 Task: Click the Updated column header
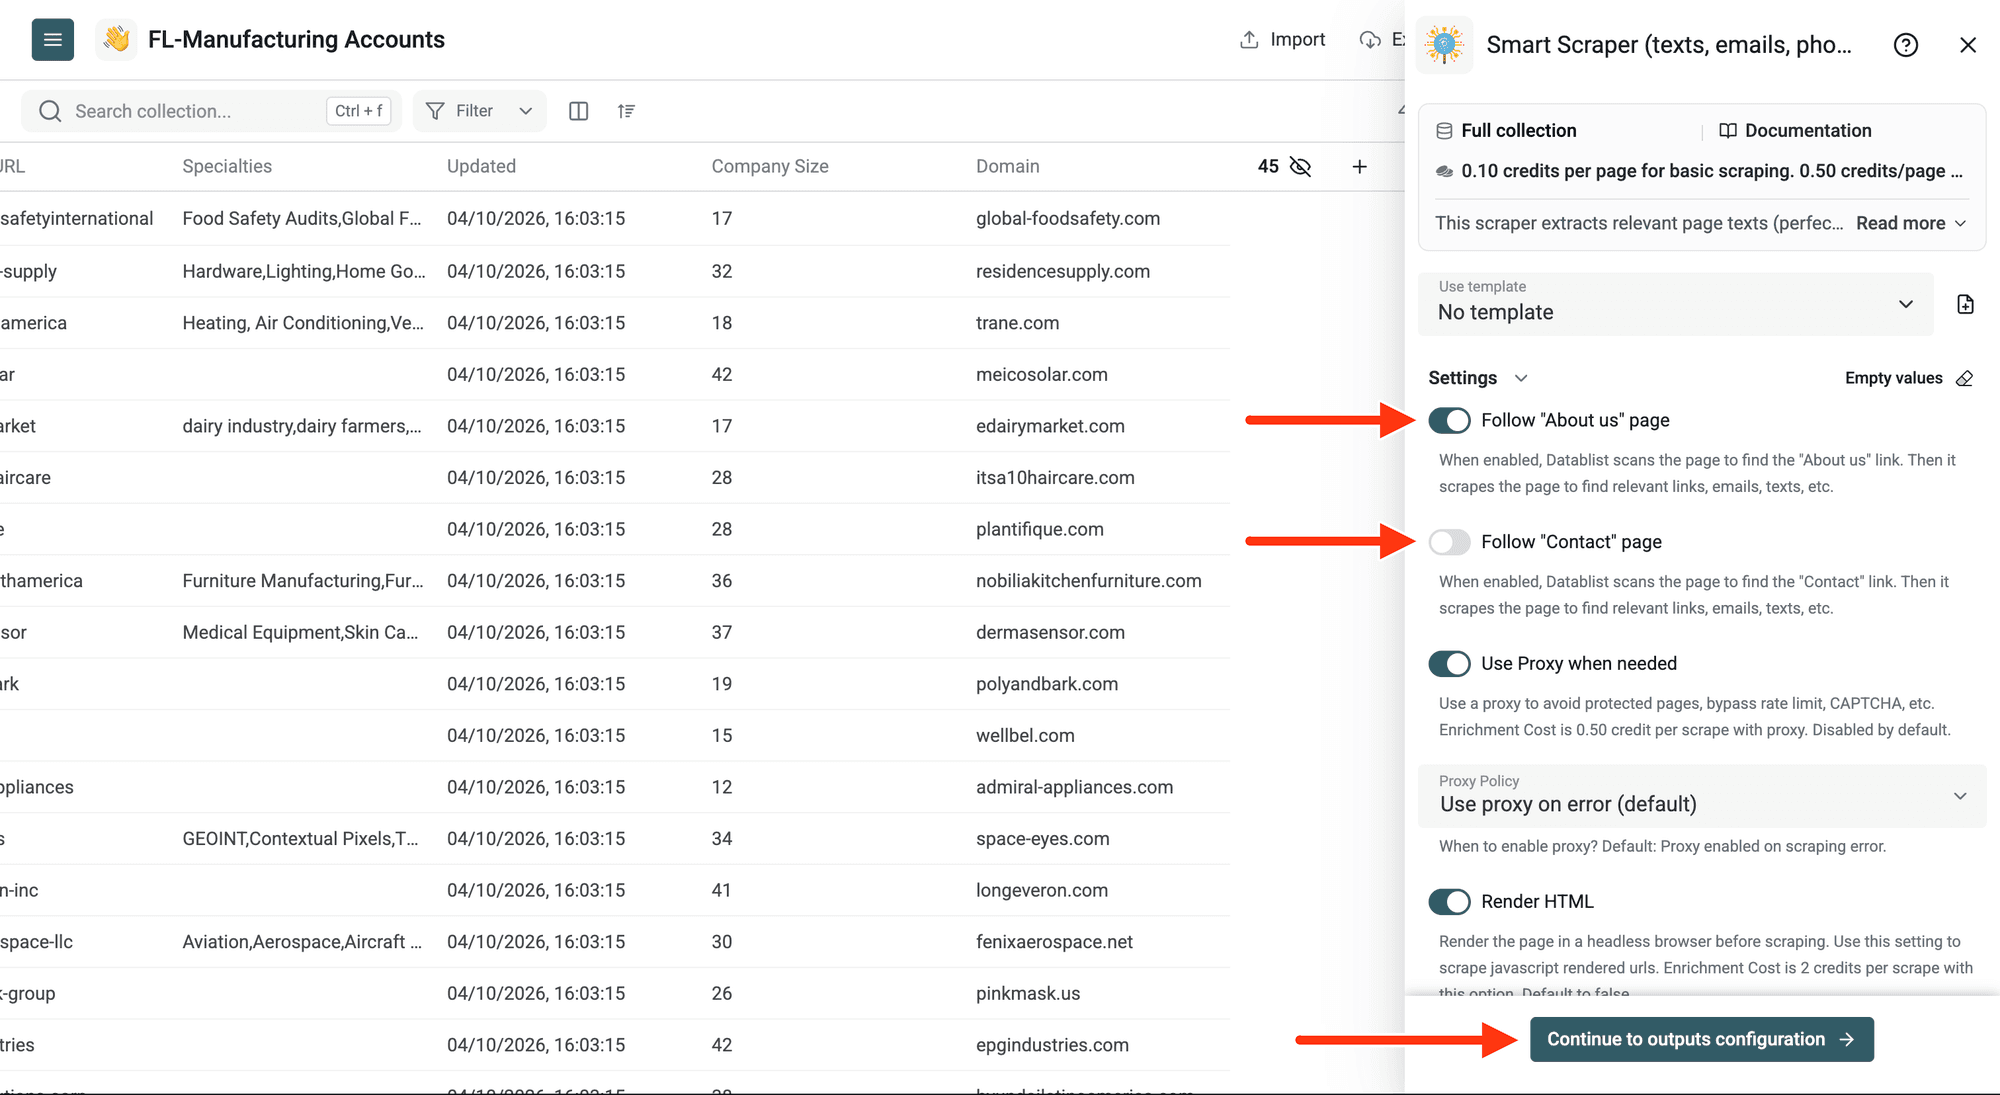tap(481, 167)
